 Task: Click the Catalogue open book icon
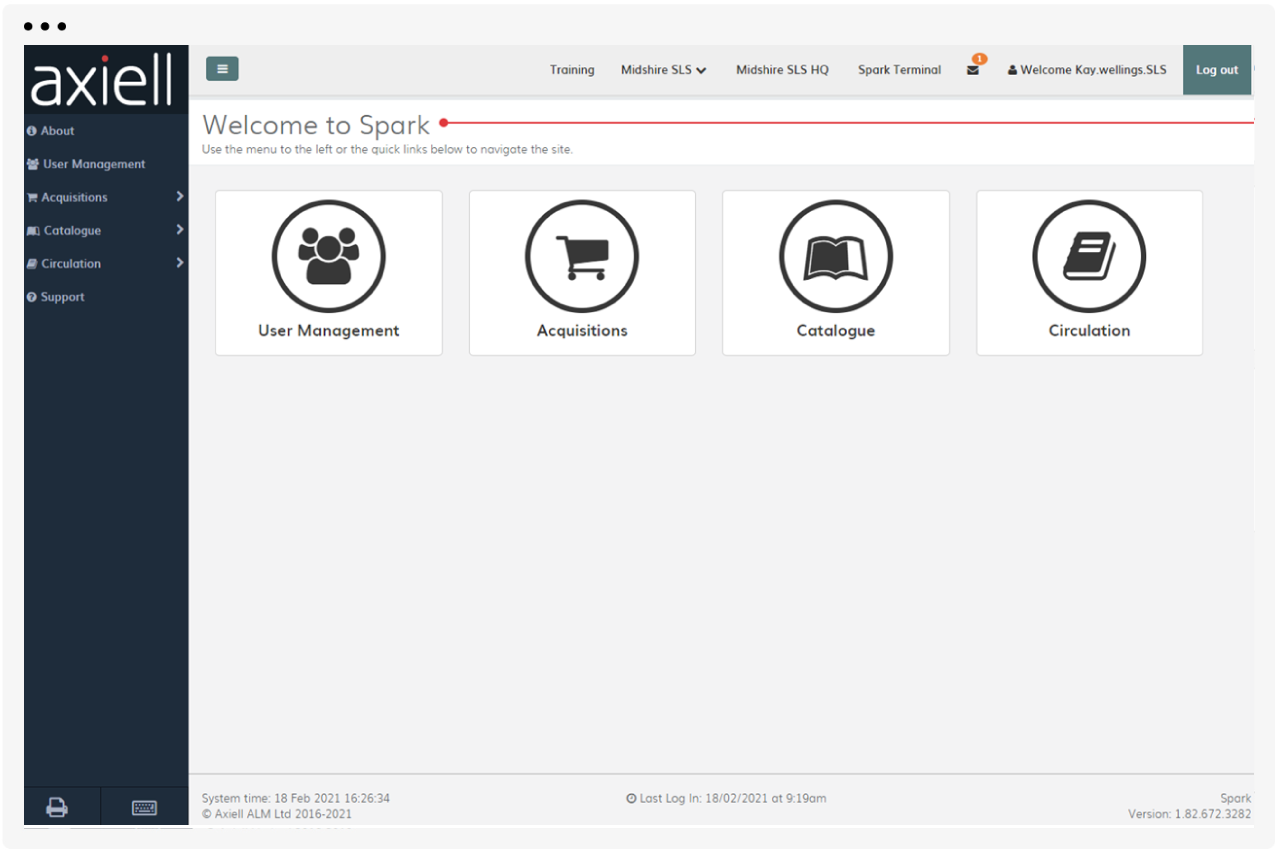[835, 257]
